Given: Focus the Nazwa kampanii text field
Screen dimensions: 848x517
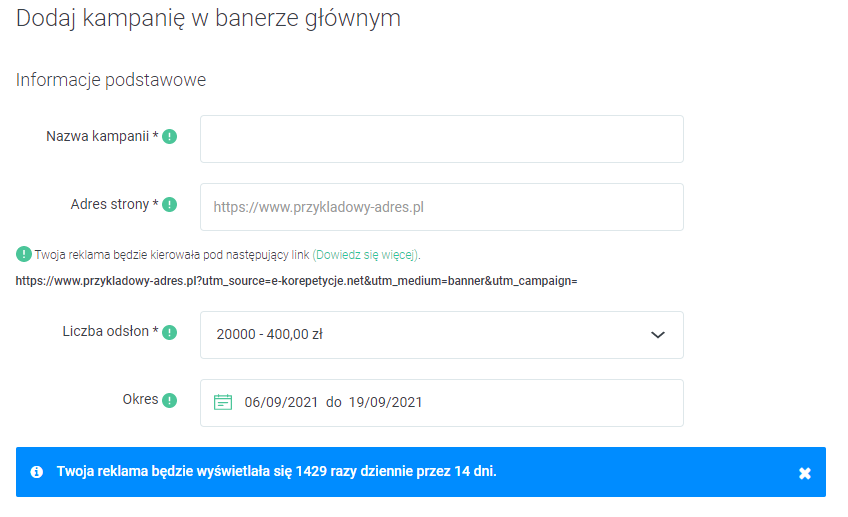Looking at the screenshot, I should point(441,139).
